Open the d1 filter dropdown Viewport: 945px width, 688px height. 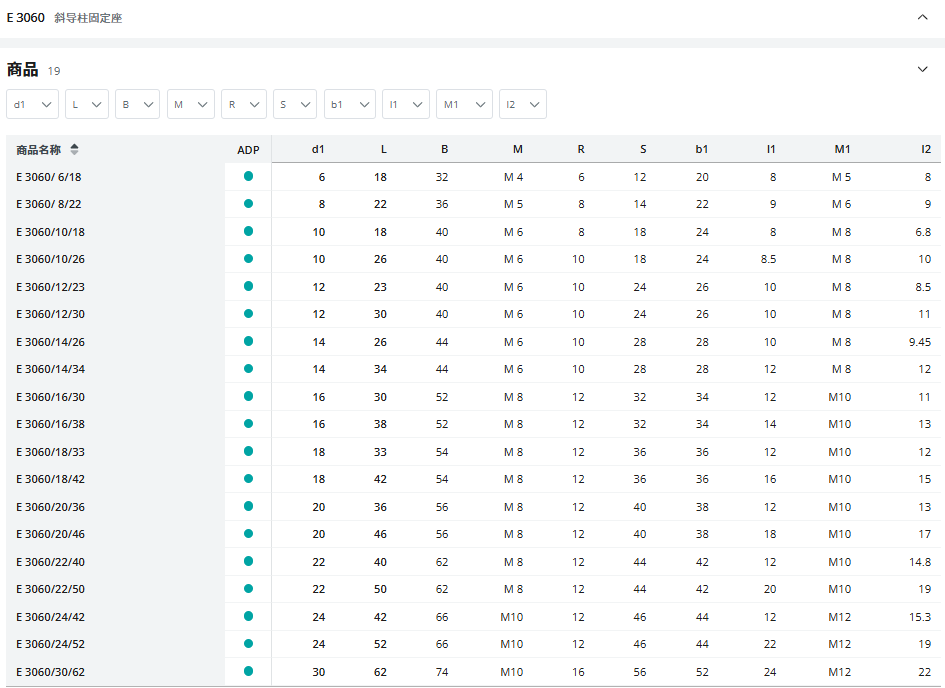tap(33, 104)
